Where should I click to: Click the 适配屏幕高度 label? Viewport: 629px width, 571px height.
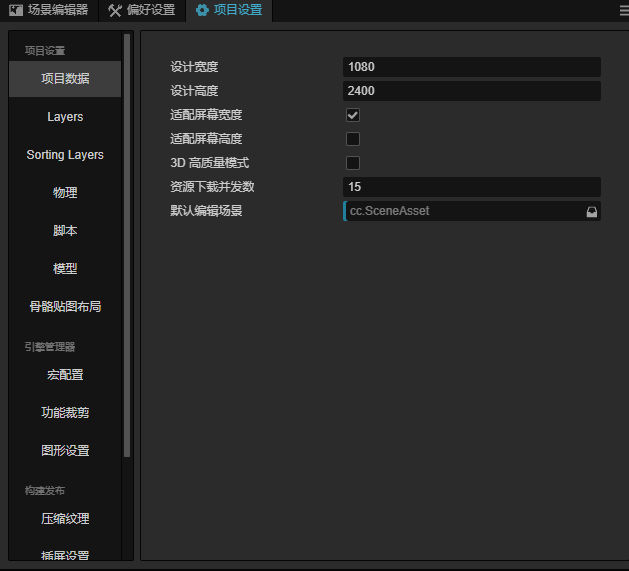tap(206, 139)
